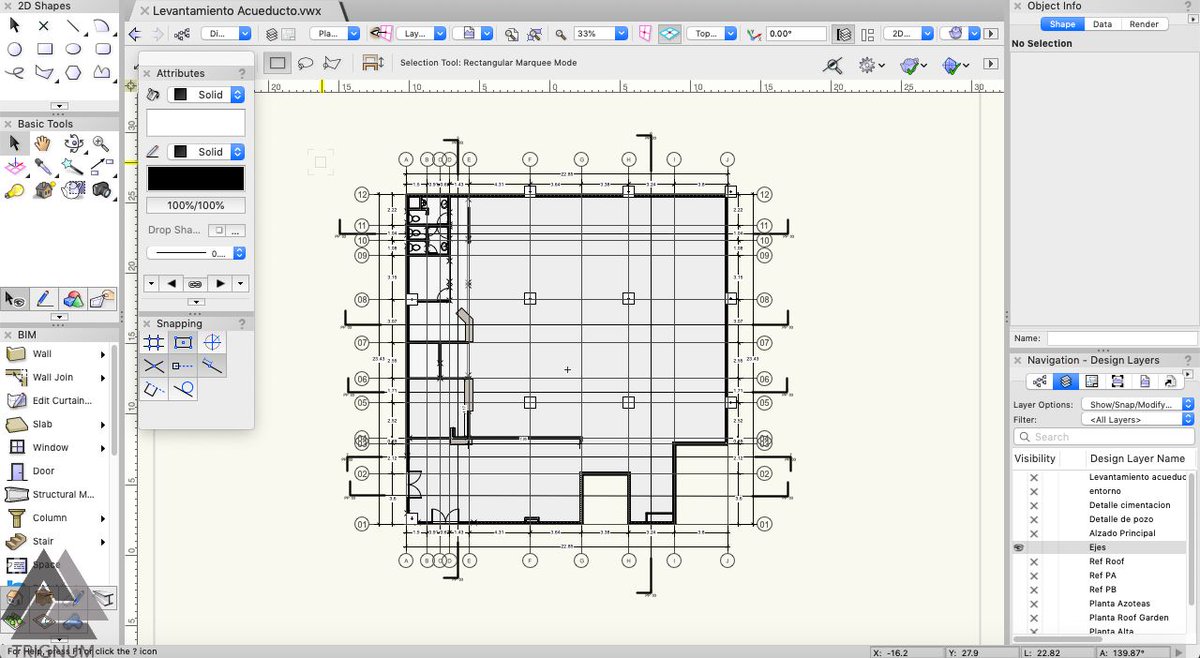Screen dimensions: 1200x658
Task: Open the Top view dropdown
Action: (714, 33)
